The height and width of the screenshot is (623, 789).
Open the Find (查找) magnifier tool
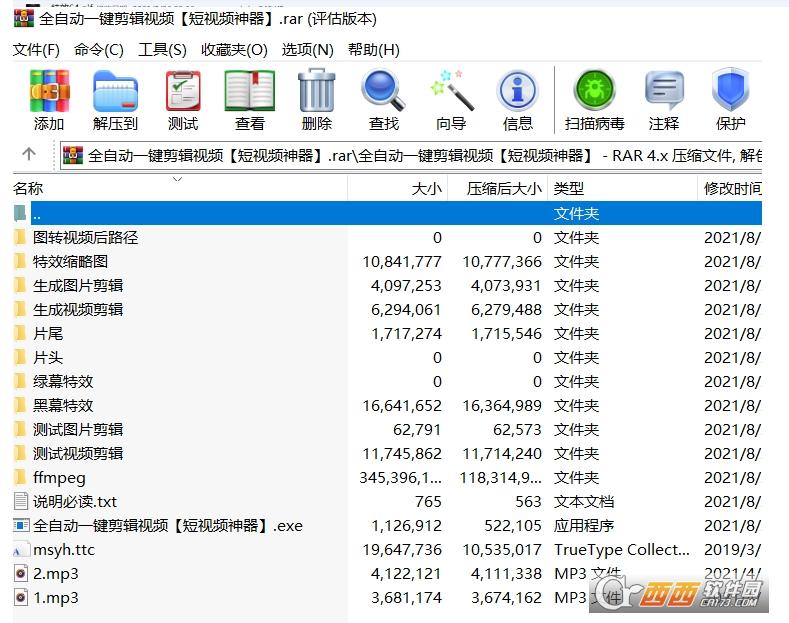tap(383, 92)
